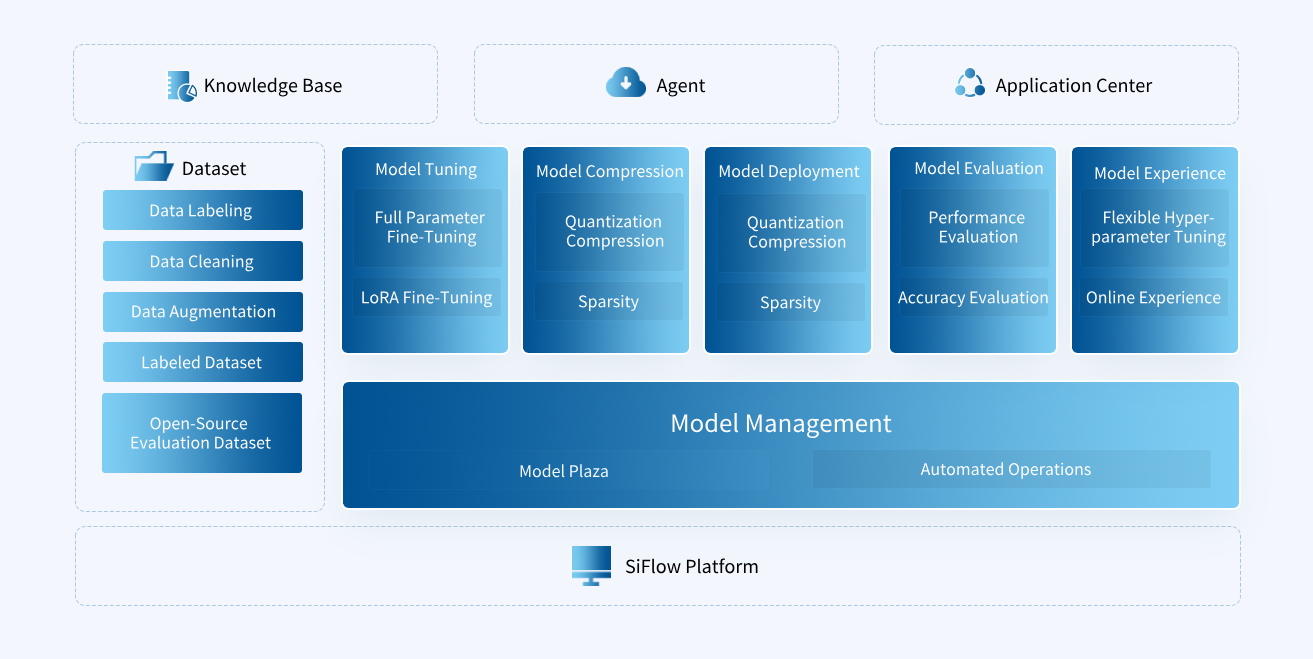Click the Application Center circular nodes icon
The width and height of the screenshot is (1313, 659).
[970, 84]
